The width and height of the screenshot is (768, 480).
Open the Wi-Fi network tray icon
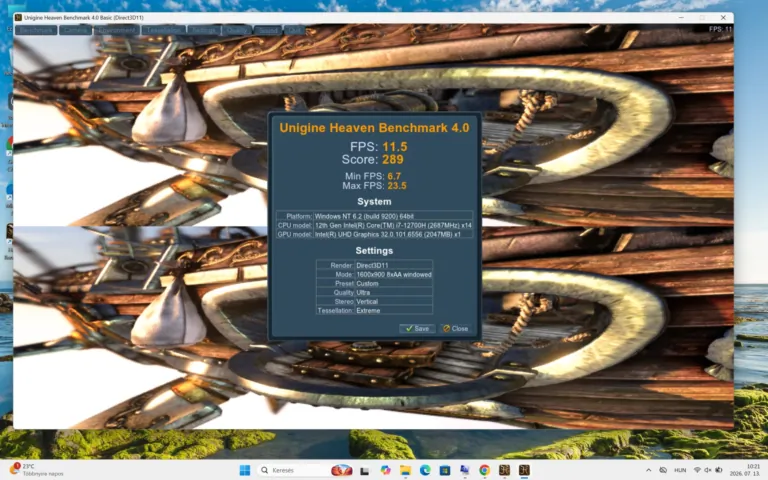[x=697, y=470]
